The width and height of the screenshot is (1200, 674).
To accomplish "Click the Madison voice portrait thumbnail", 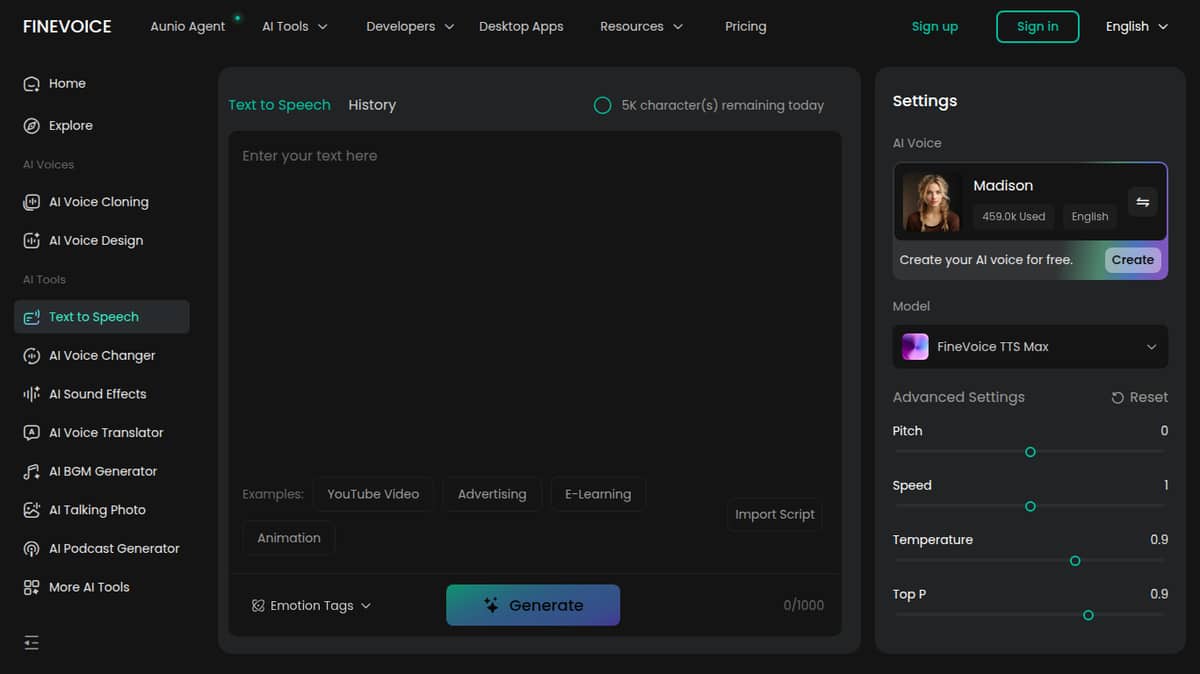I will 931,202.
